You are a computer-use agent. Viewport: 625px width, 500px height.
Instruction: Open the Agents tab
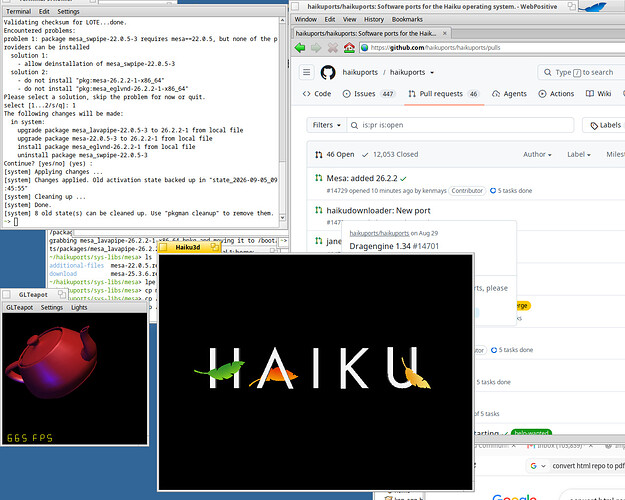[509, 94]
